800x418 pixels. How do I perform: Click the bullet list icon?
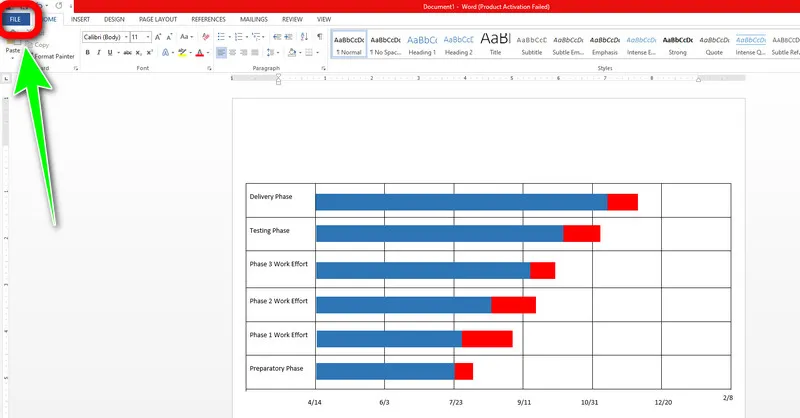[220, 37]
